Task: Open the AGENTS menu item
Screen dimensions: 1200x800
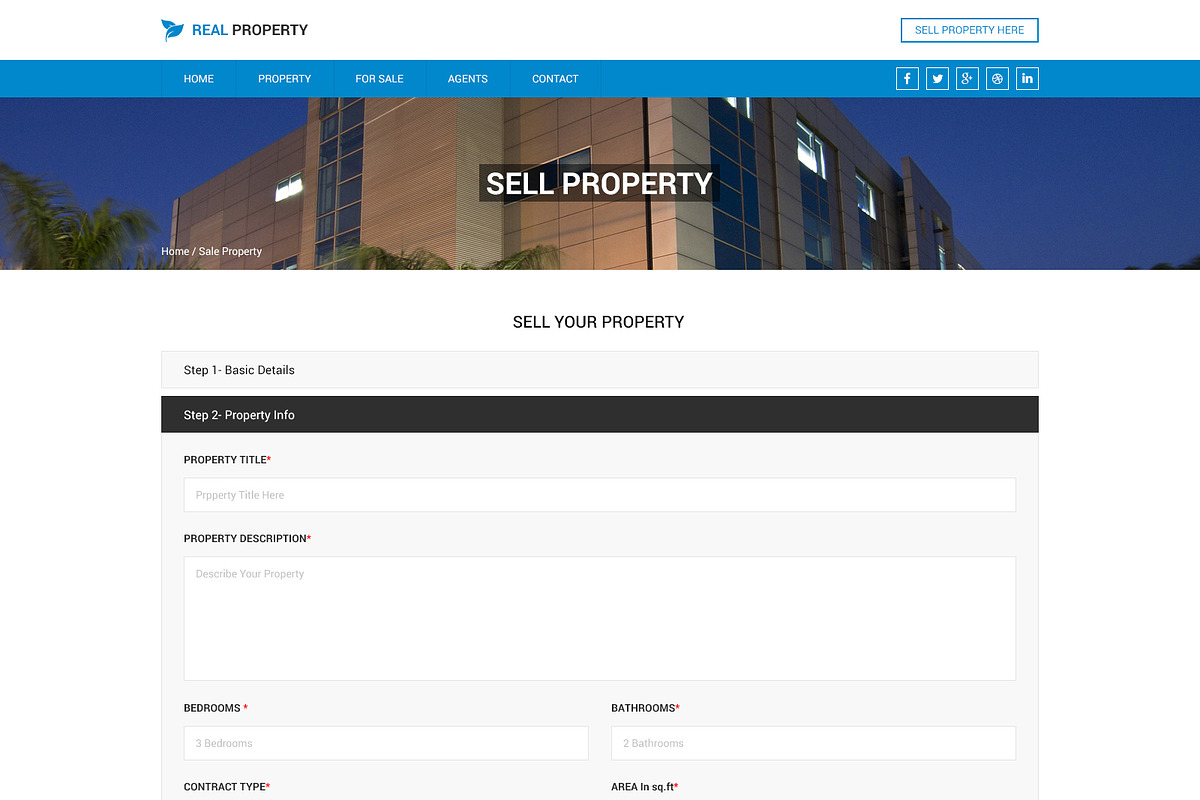Action: (x=468, y=79)
